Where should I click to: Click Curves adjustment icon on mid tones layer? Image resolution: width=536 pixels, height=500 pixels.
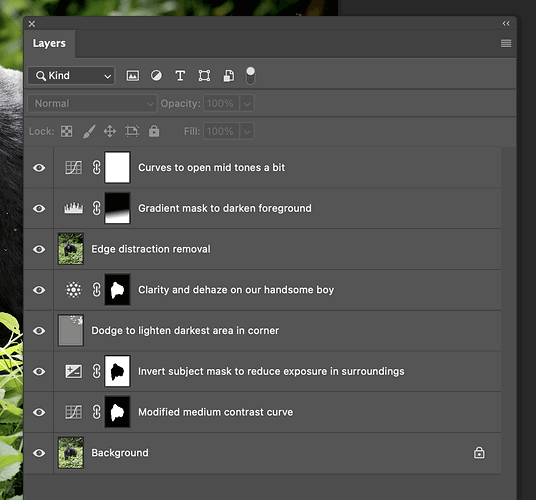point(73,167)
